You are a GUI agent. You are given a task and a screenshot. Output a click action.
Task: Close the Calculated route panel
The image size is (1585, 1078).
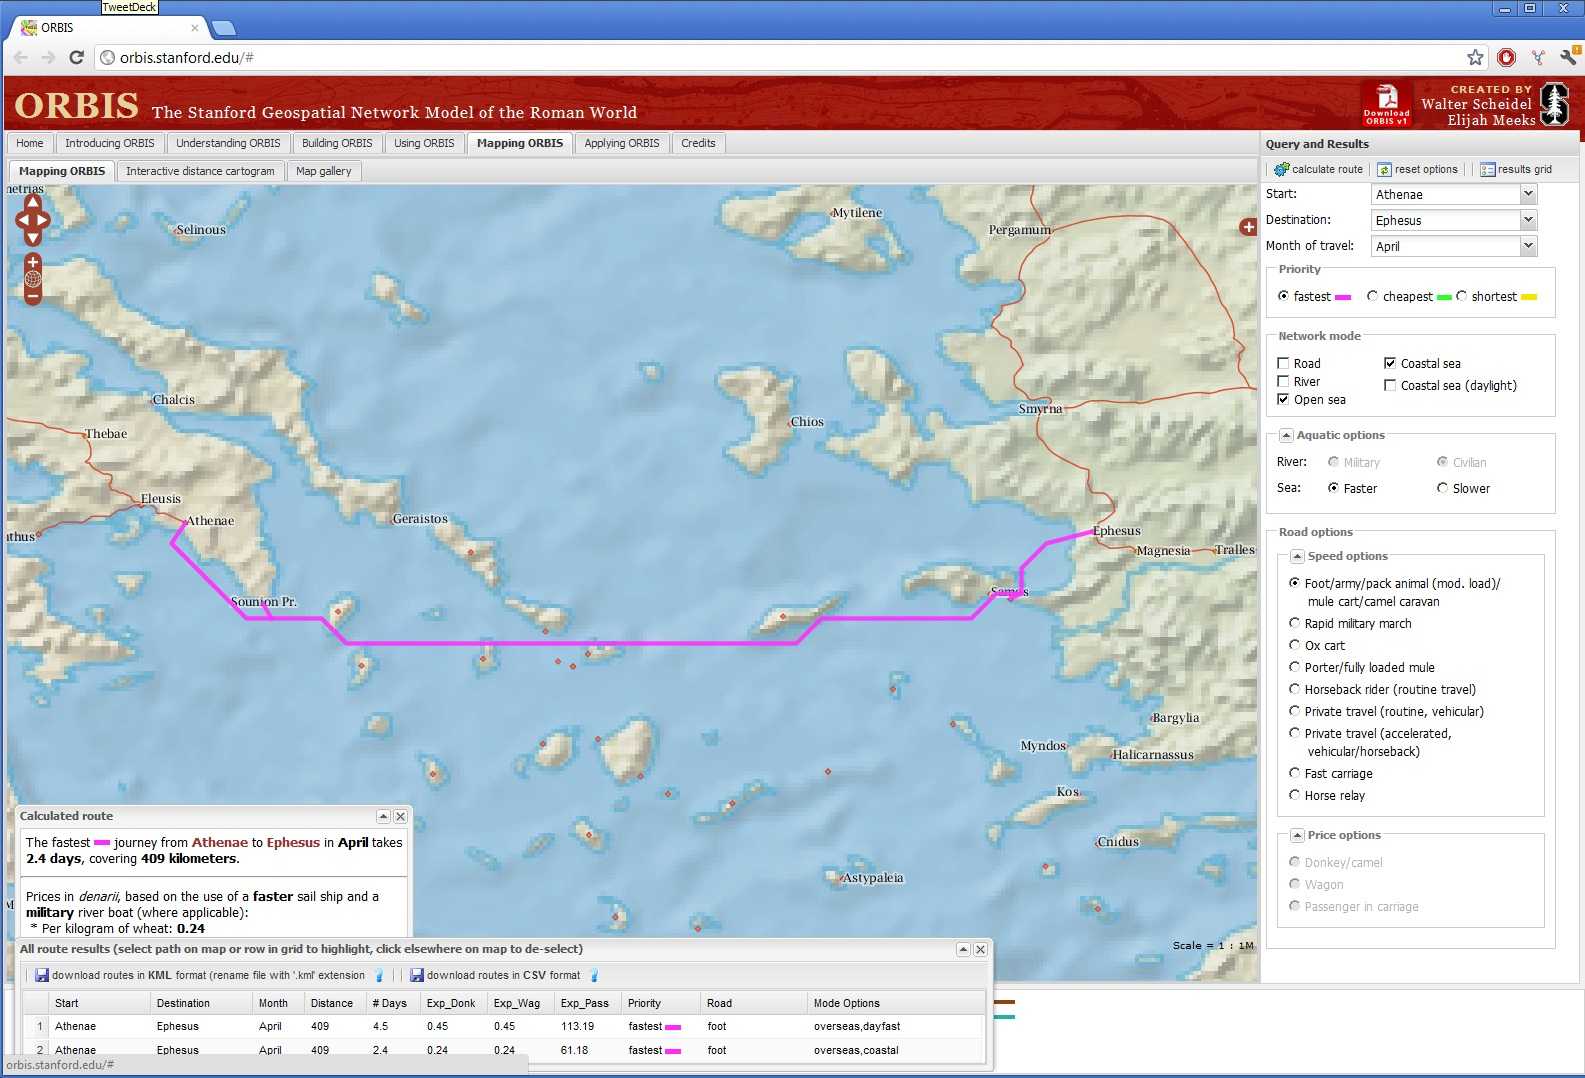click(x=400, y=816)
